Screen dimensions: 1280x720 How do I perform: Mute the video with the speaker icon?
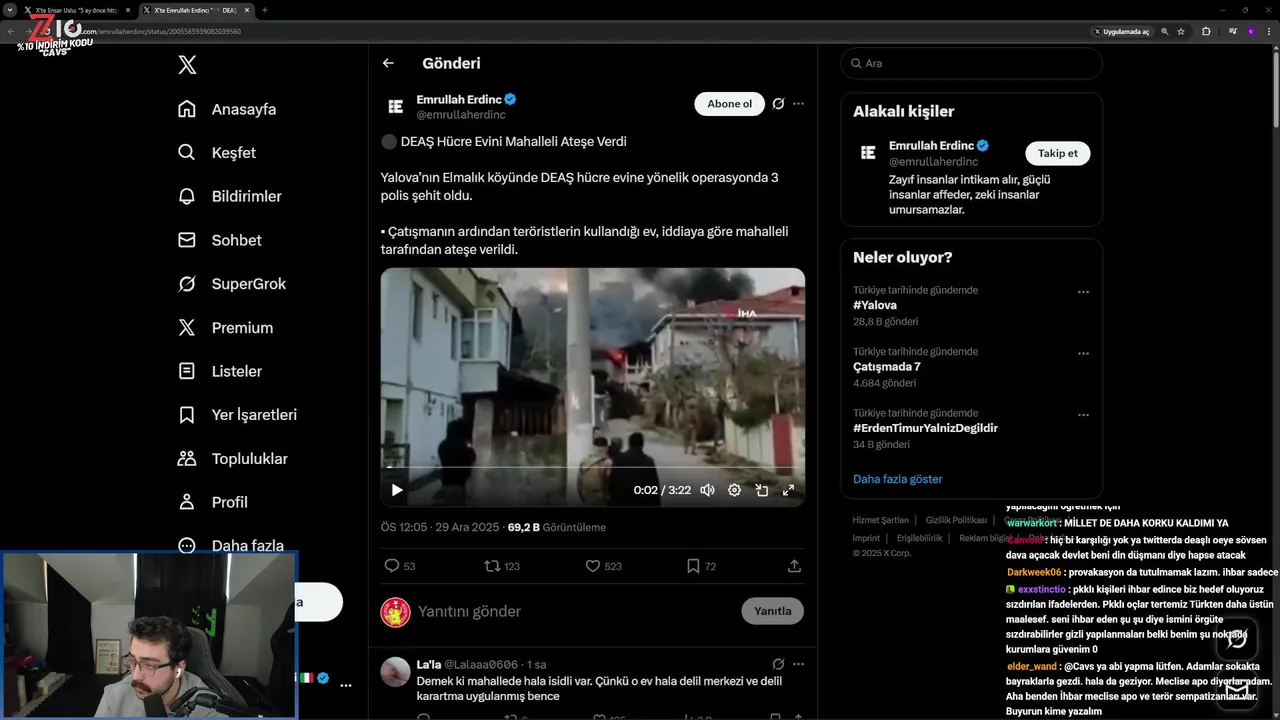click(707, 490)
